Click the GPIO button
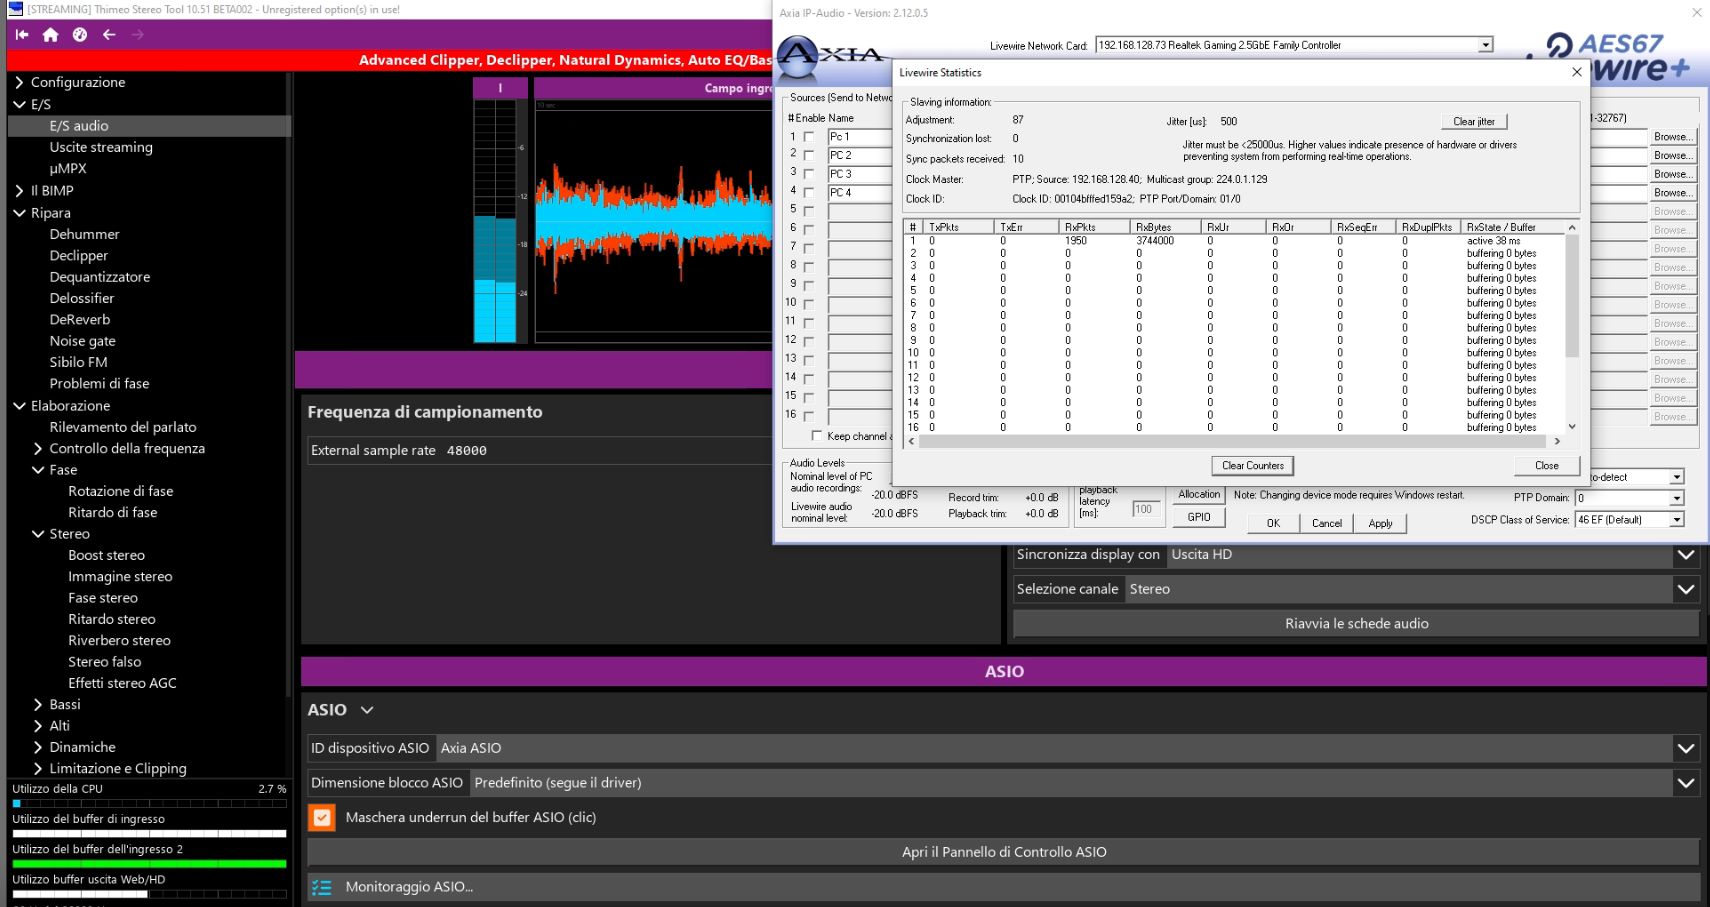This screenshot has width=1710, height=907. coord(1199,517)
